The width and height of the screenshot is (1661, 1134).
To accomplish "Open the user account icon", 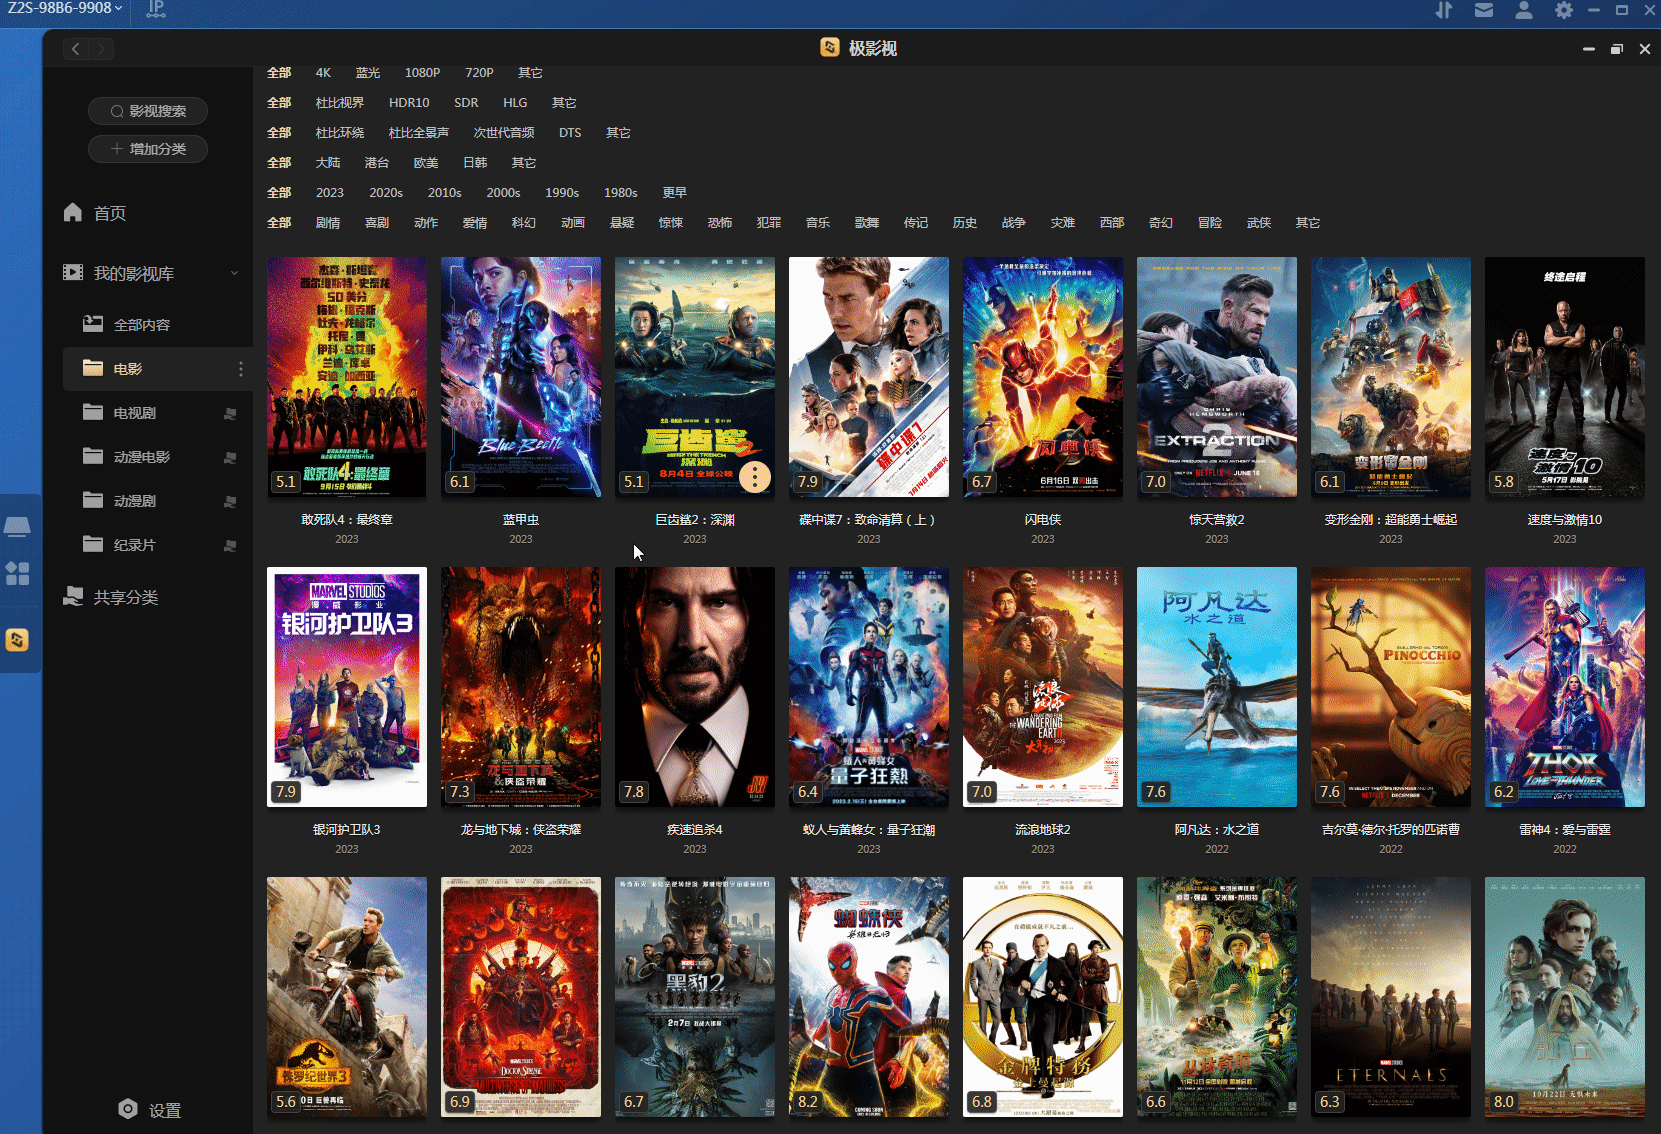I will (x=1523, y=10).
